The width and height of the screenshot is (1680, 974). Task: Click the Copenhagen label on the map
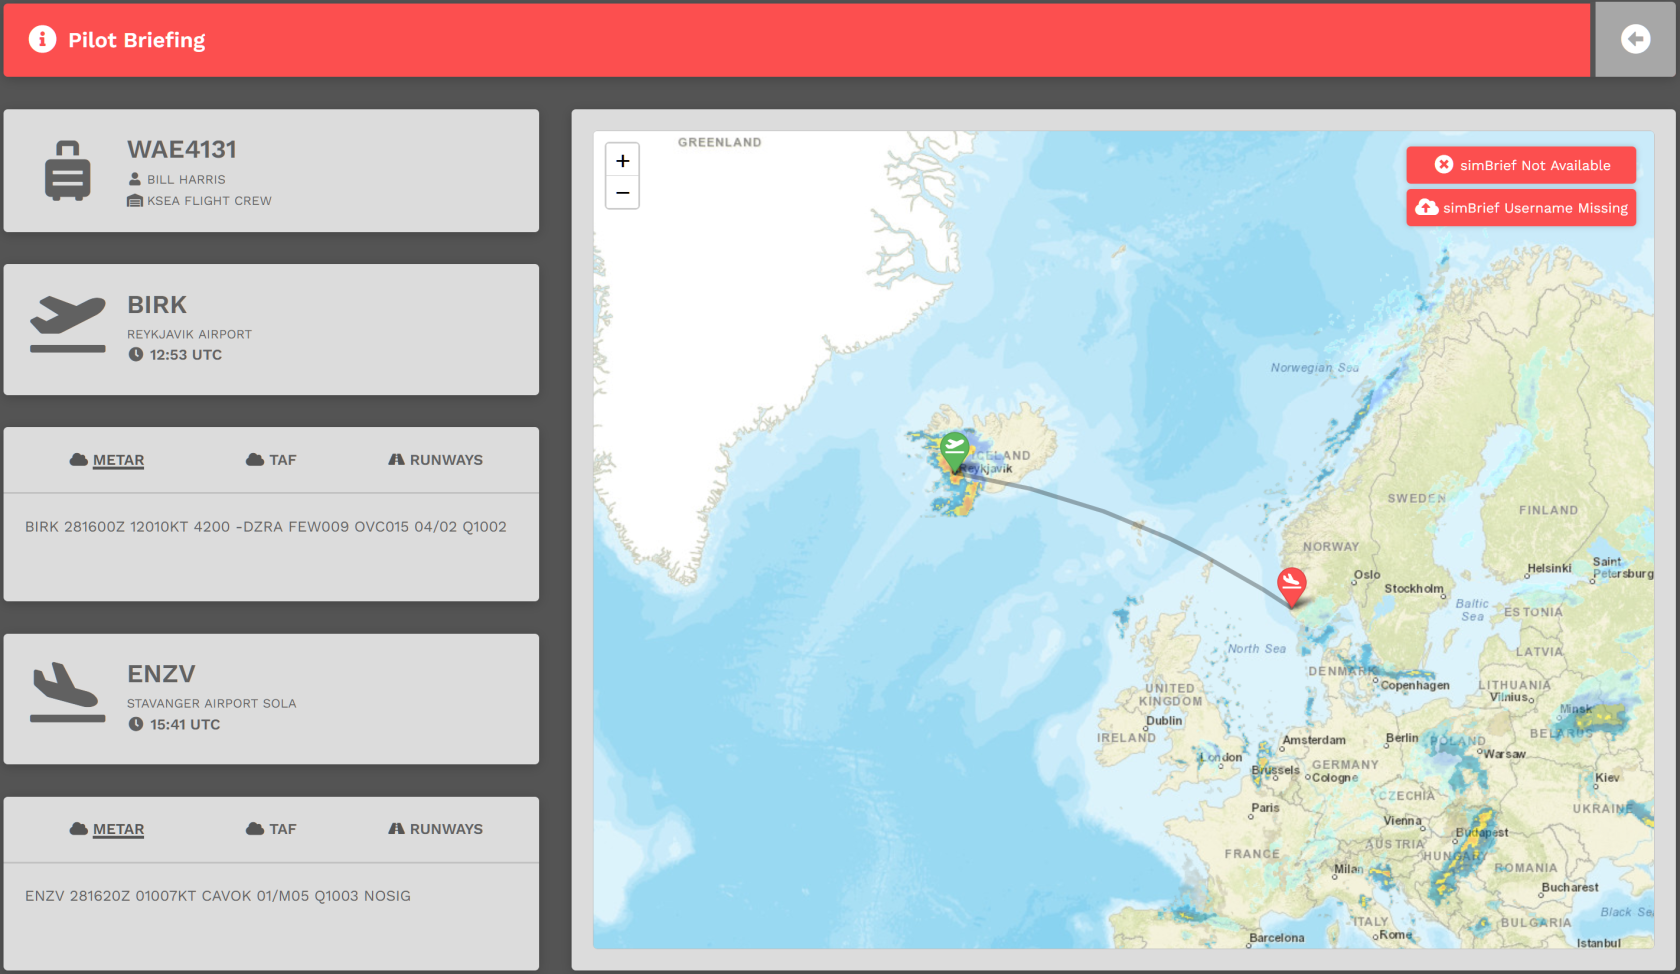pos(1415,685)
